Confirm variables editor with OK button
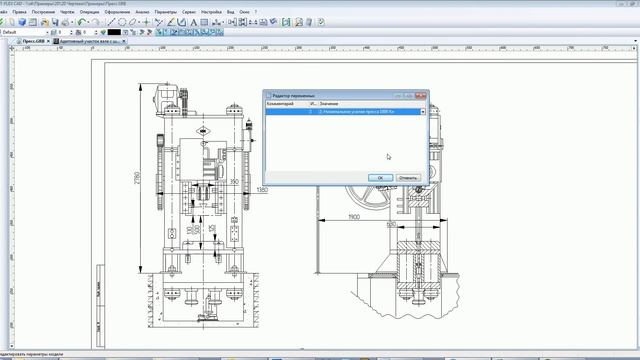Image resolution: width=640 pixels, height=360 pixels. (x=380, y=178)
